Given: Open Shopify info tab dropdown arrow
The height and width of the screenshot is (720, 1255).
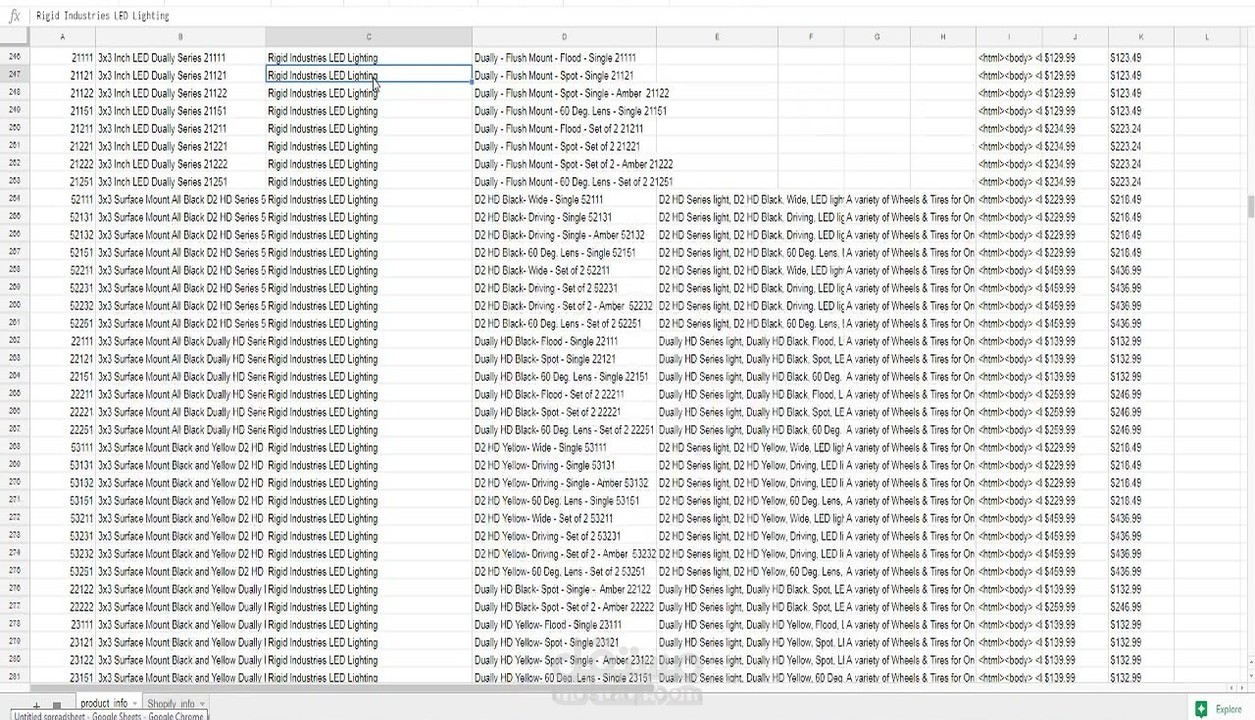Looking at the screenshot, I should (x=202, y=704).
